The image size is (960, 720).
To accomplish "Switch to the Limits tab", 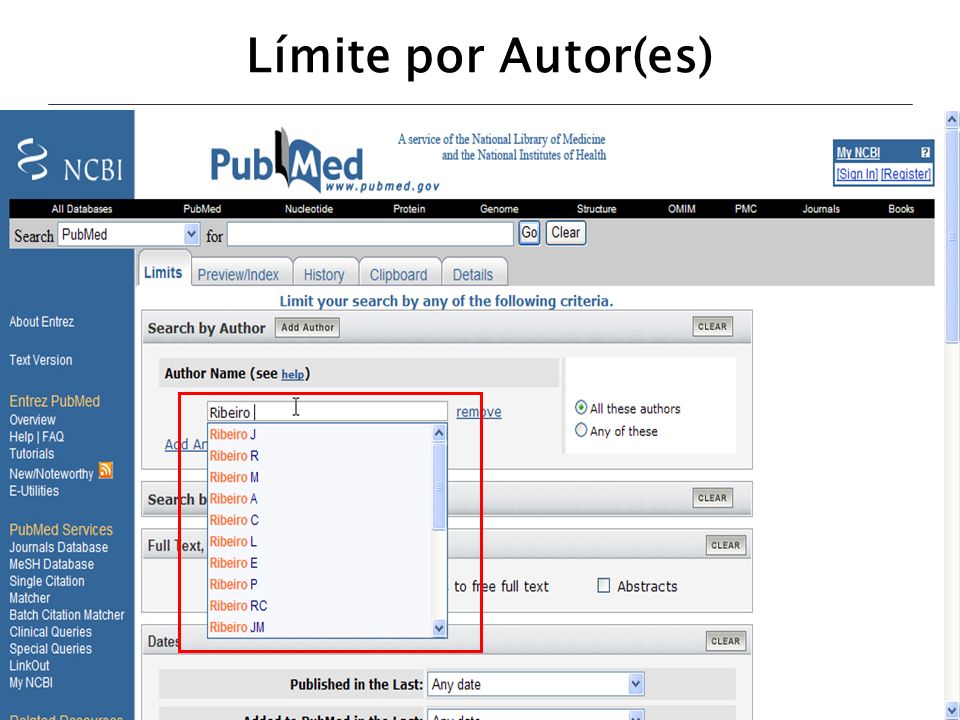I will tap(163, 272).
